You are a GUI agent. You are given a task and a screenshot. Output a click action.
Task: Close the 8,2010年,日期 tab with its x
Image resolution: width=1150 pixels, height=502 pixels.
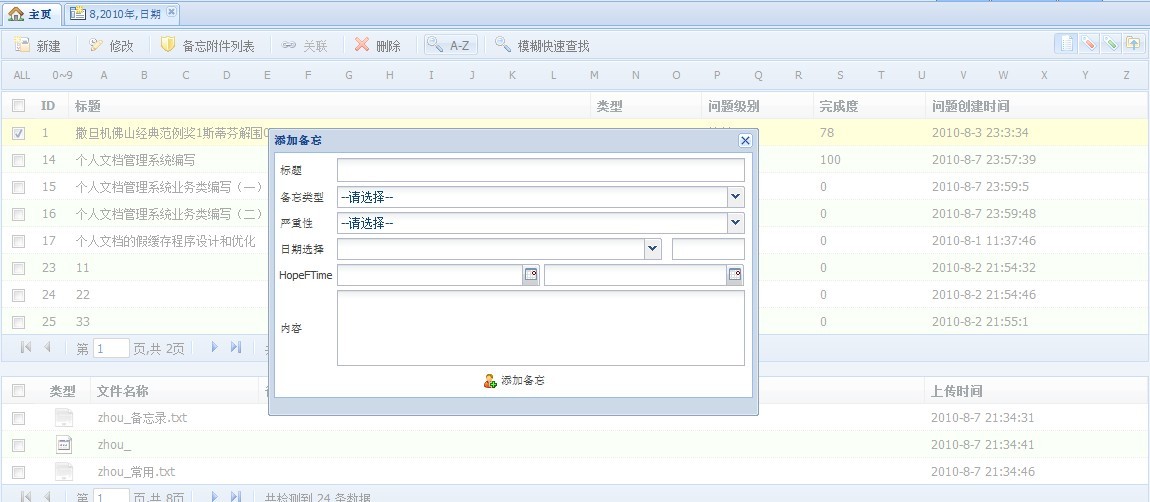click(x=171, y=12)
